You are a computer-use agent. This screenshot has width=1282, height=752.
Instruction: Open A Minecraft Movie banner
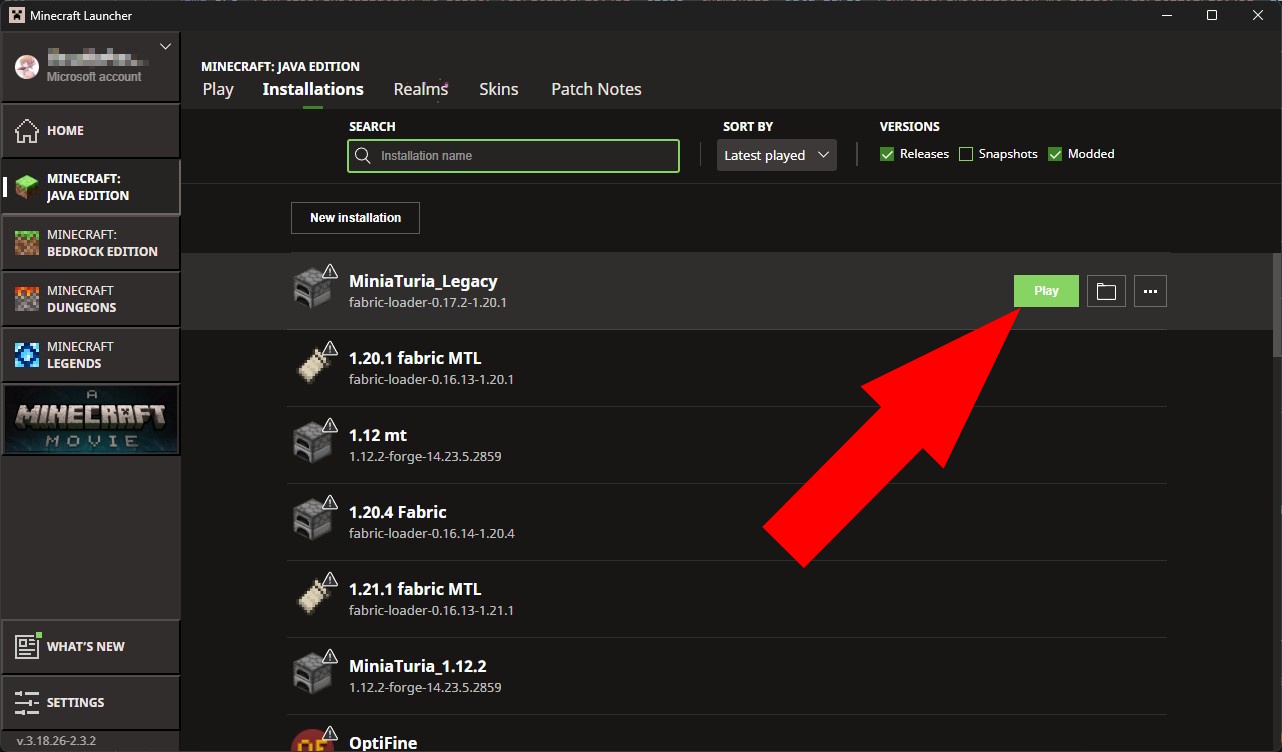(91, 420)
